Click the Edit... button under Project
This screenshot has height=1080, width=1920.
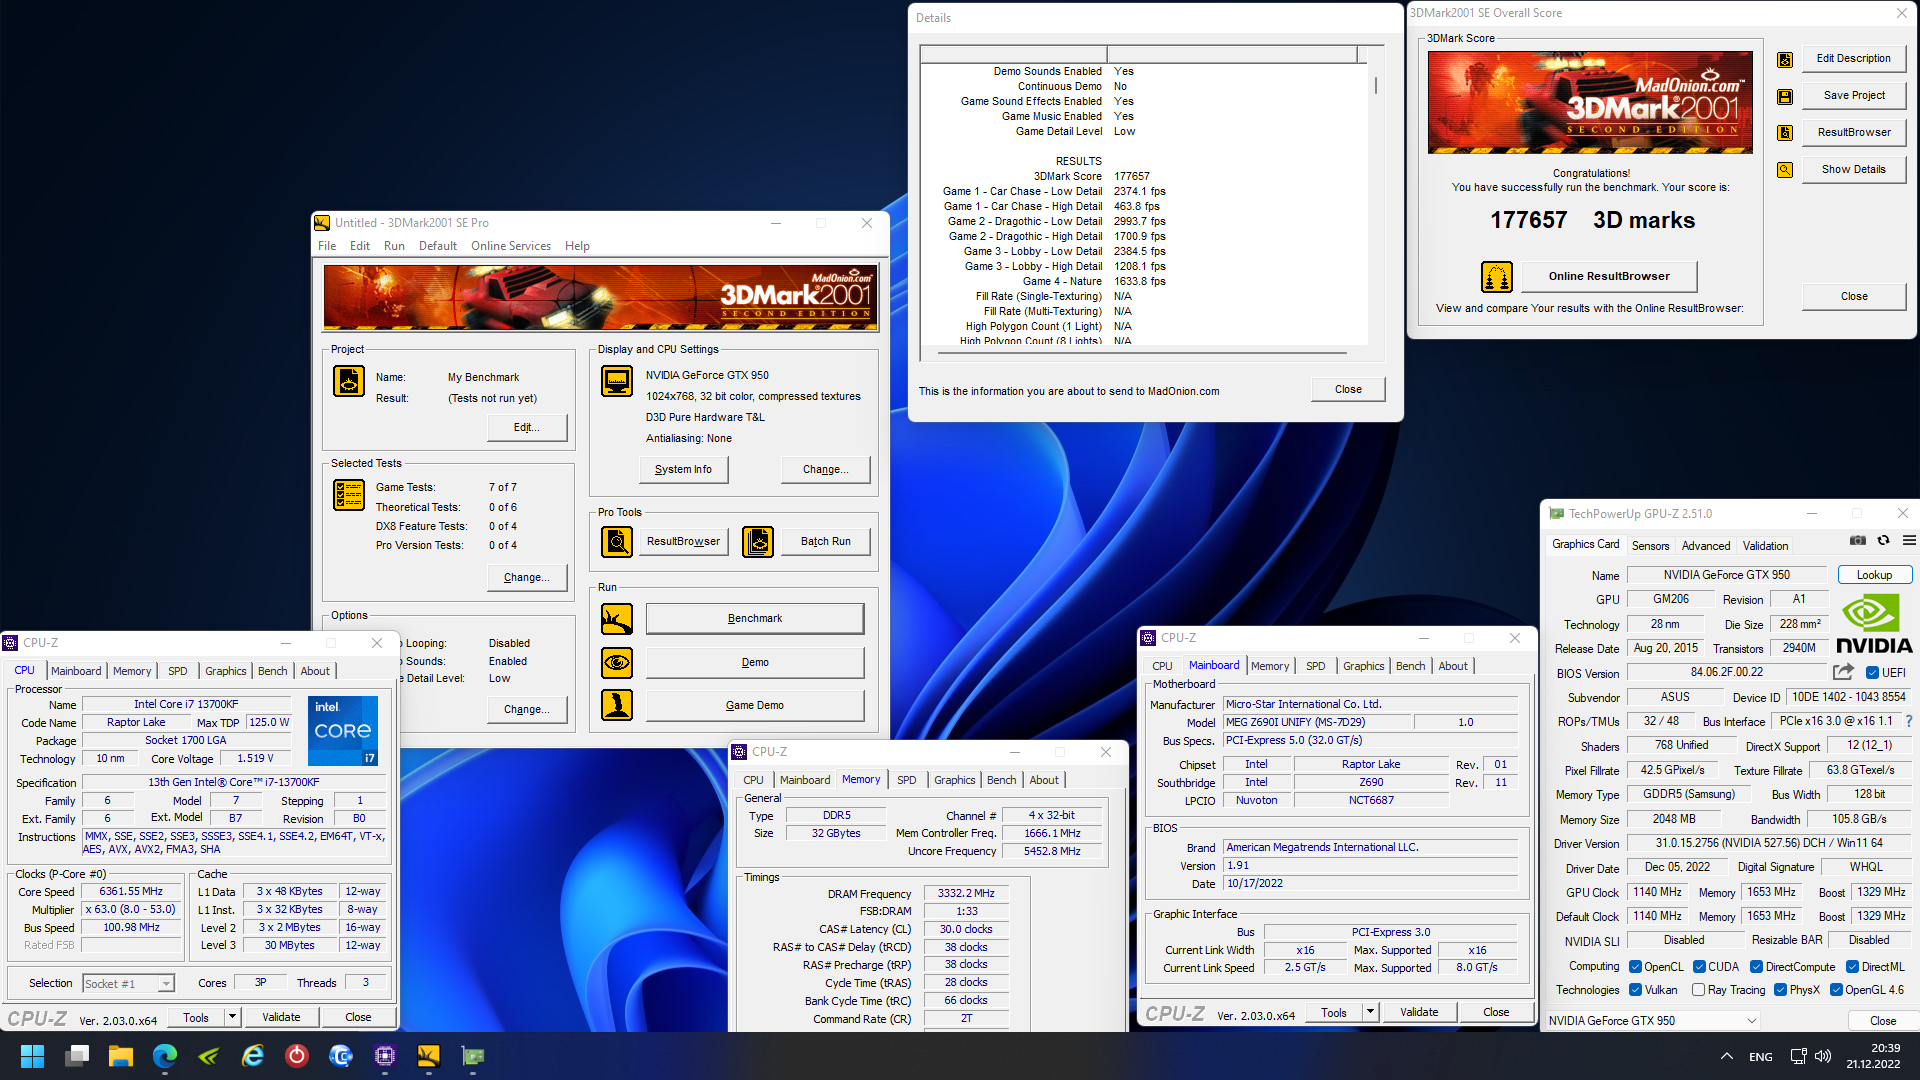click(x=527, y=427)
